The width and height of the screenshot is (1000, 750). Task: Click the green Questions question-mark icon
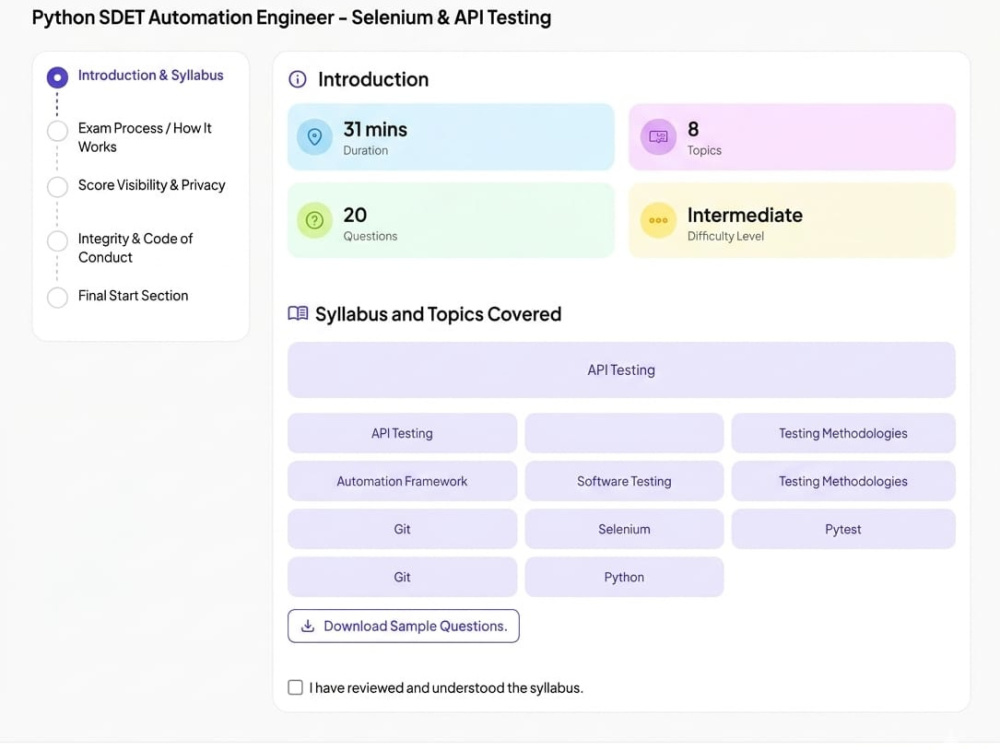coord(314,221)
